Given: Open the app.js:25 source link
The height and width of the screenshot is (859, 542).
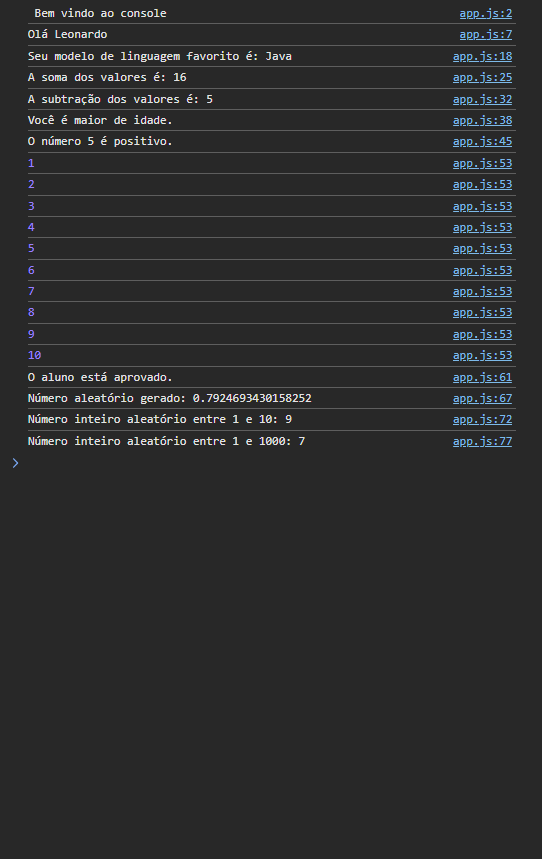Looking at the screenshot, I should click(482, 77).
